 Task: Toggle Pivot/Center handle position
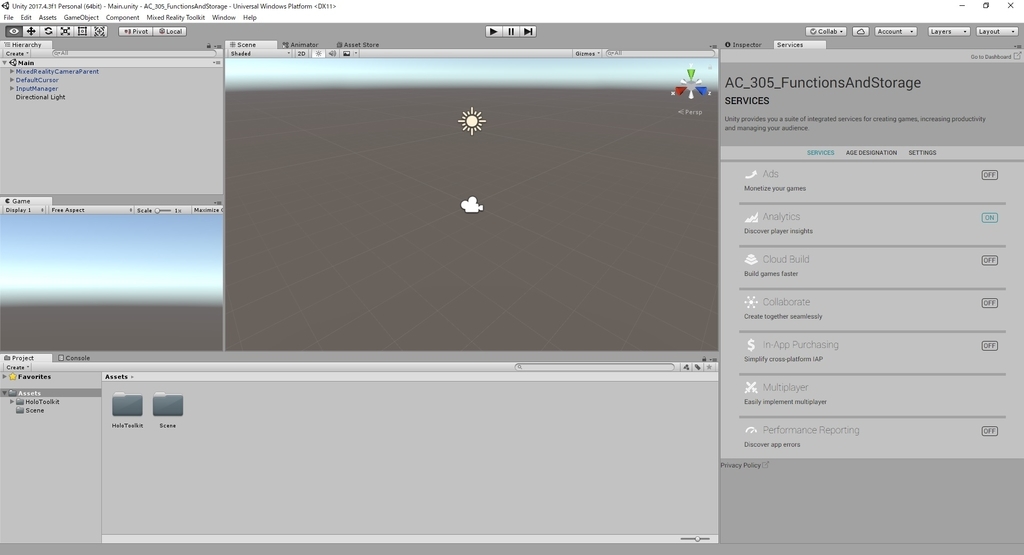136,31
